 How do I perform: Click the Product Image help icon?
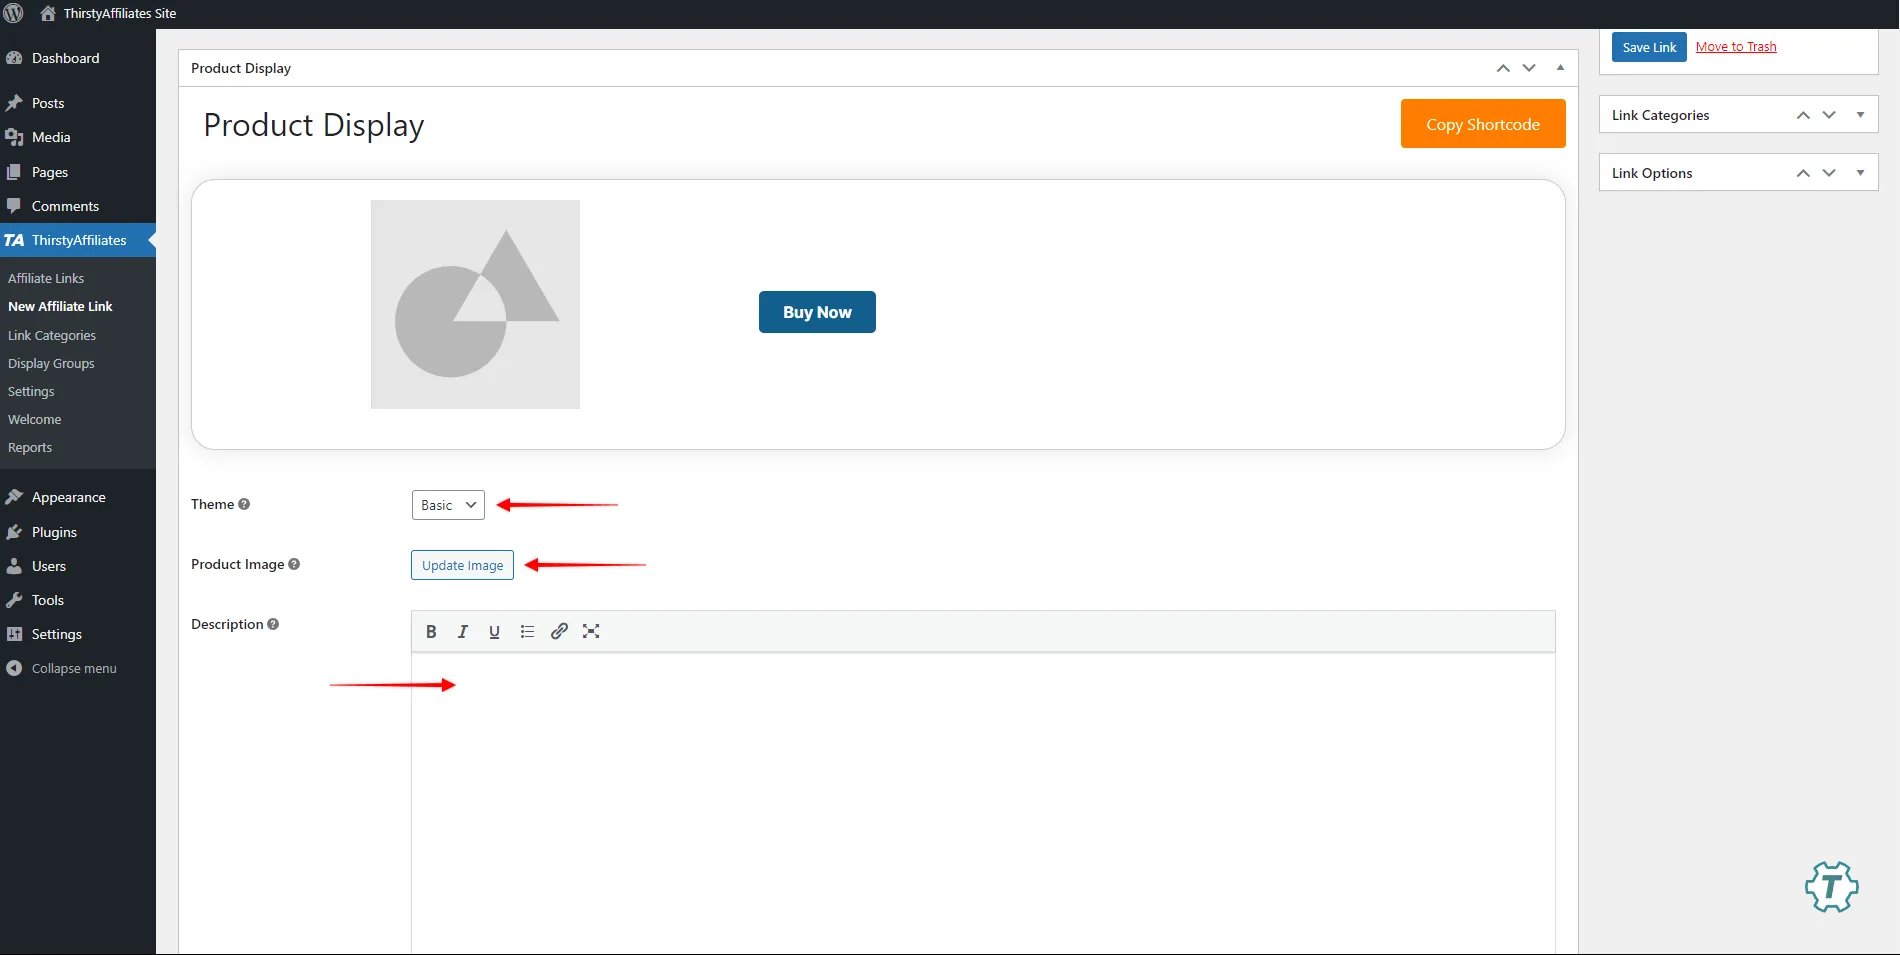(x=294, y=564)
